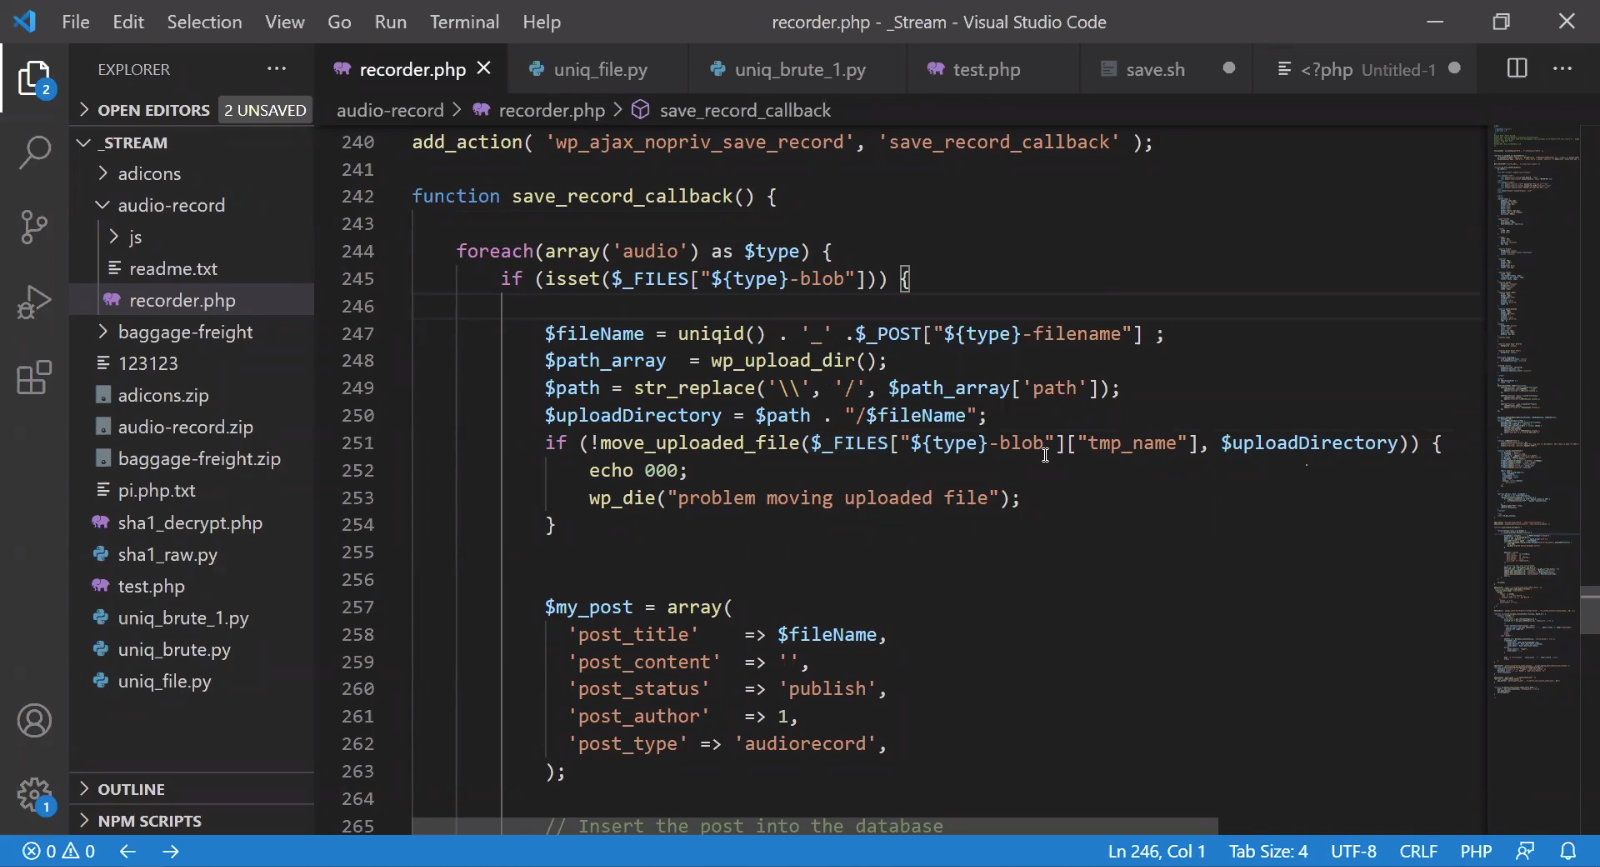This screenshot has height=867, width=1600.
Task: Open the File menu
Action: click(x=75, y=22)
